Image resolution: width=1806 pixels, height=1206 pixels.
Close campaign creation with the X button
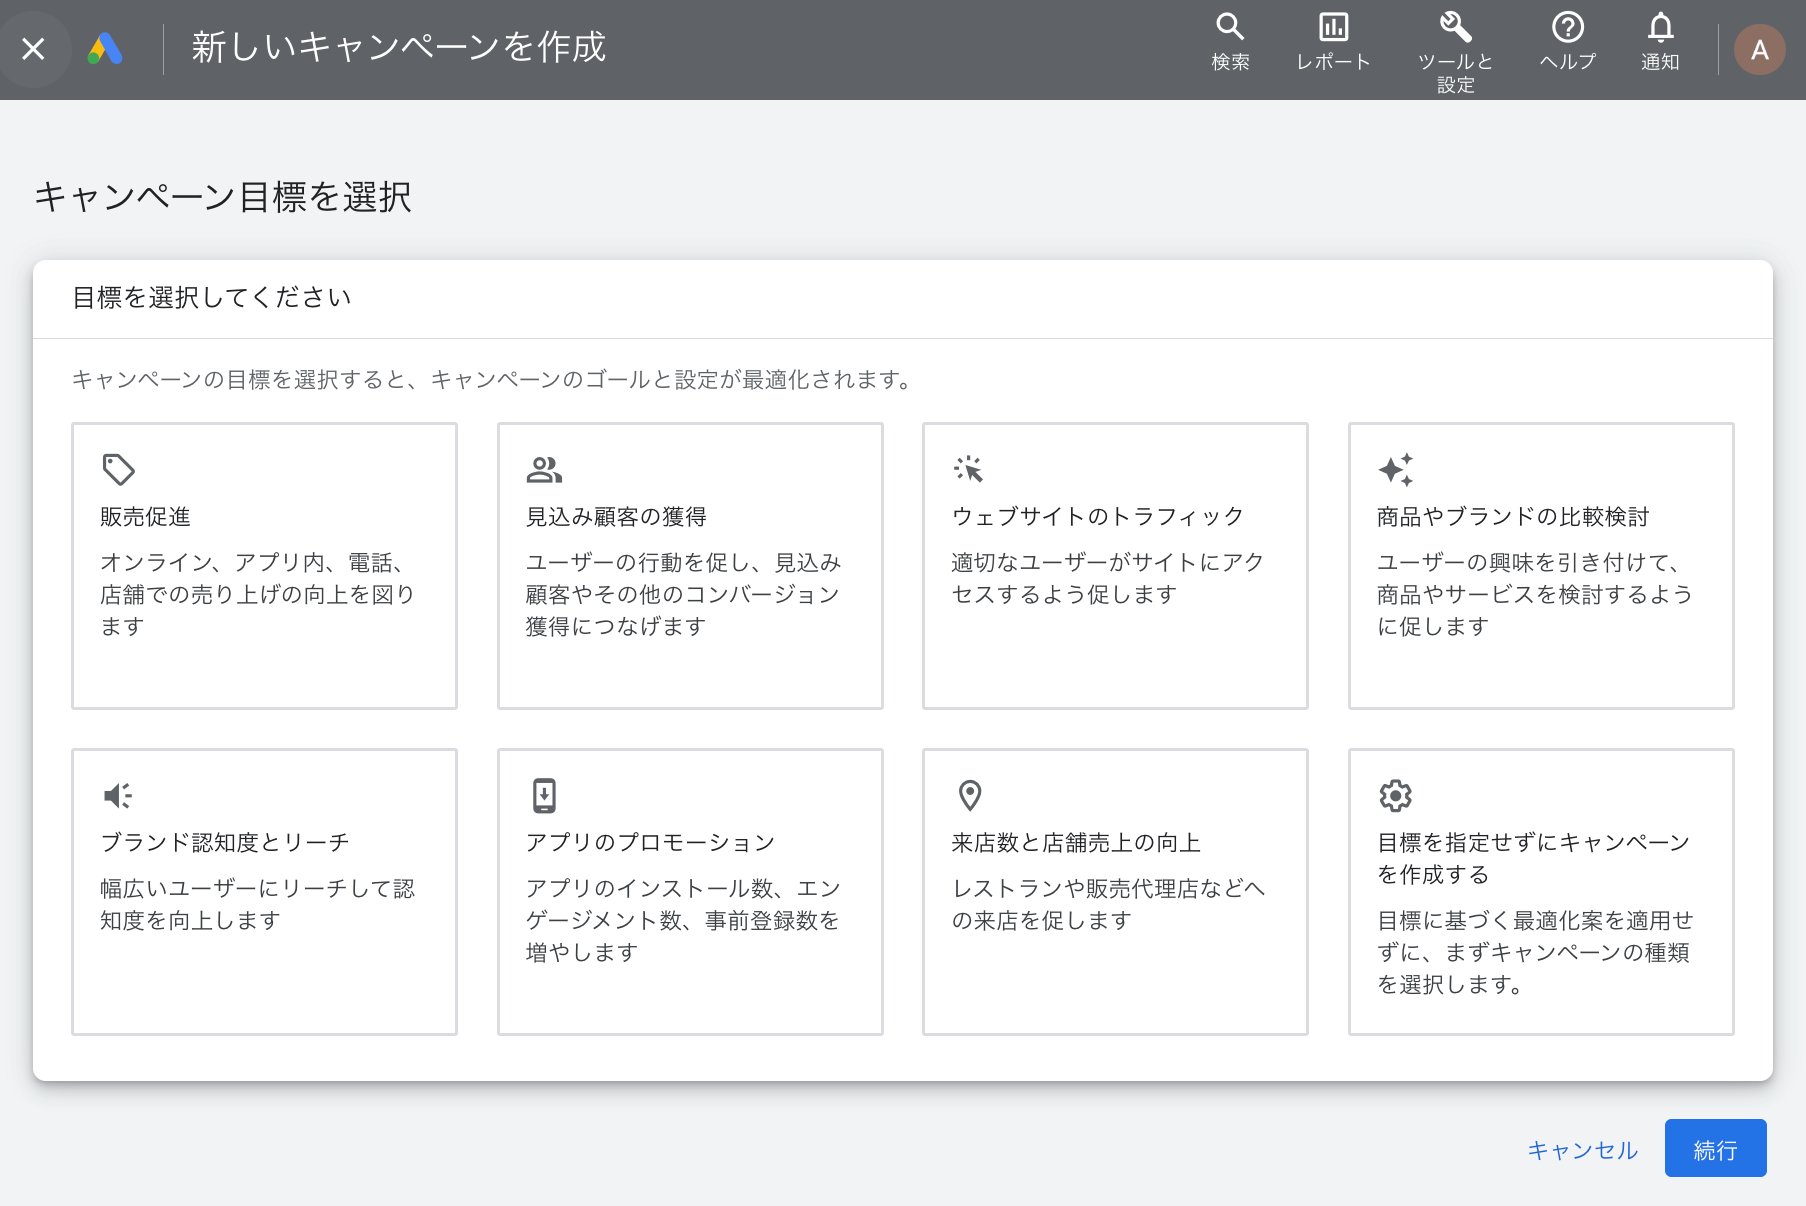pos(34,49)
